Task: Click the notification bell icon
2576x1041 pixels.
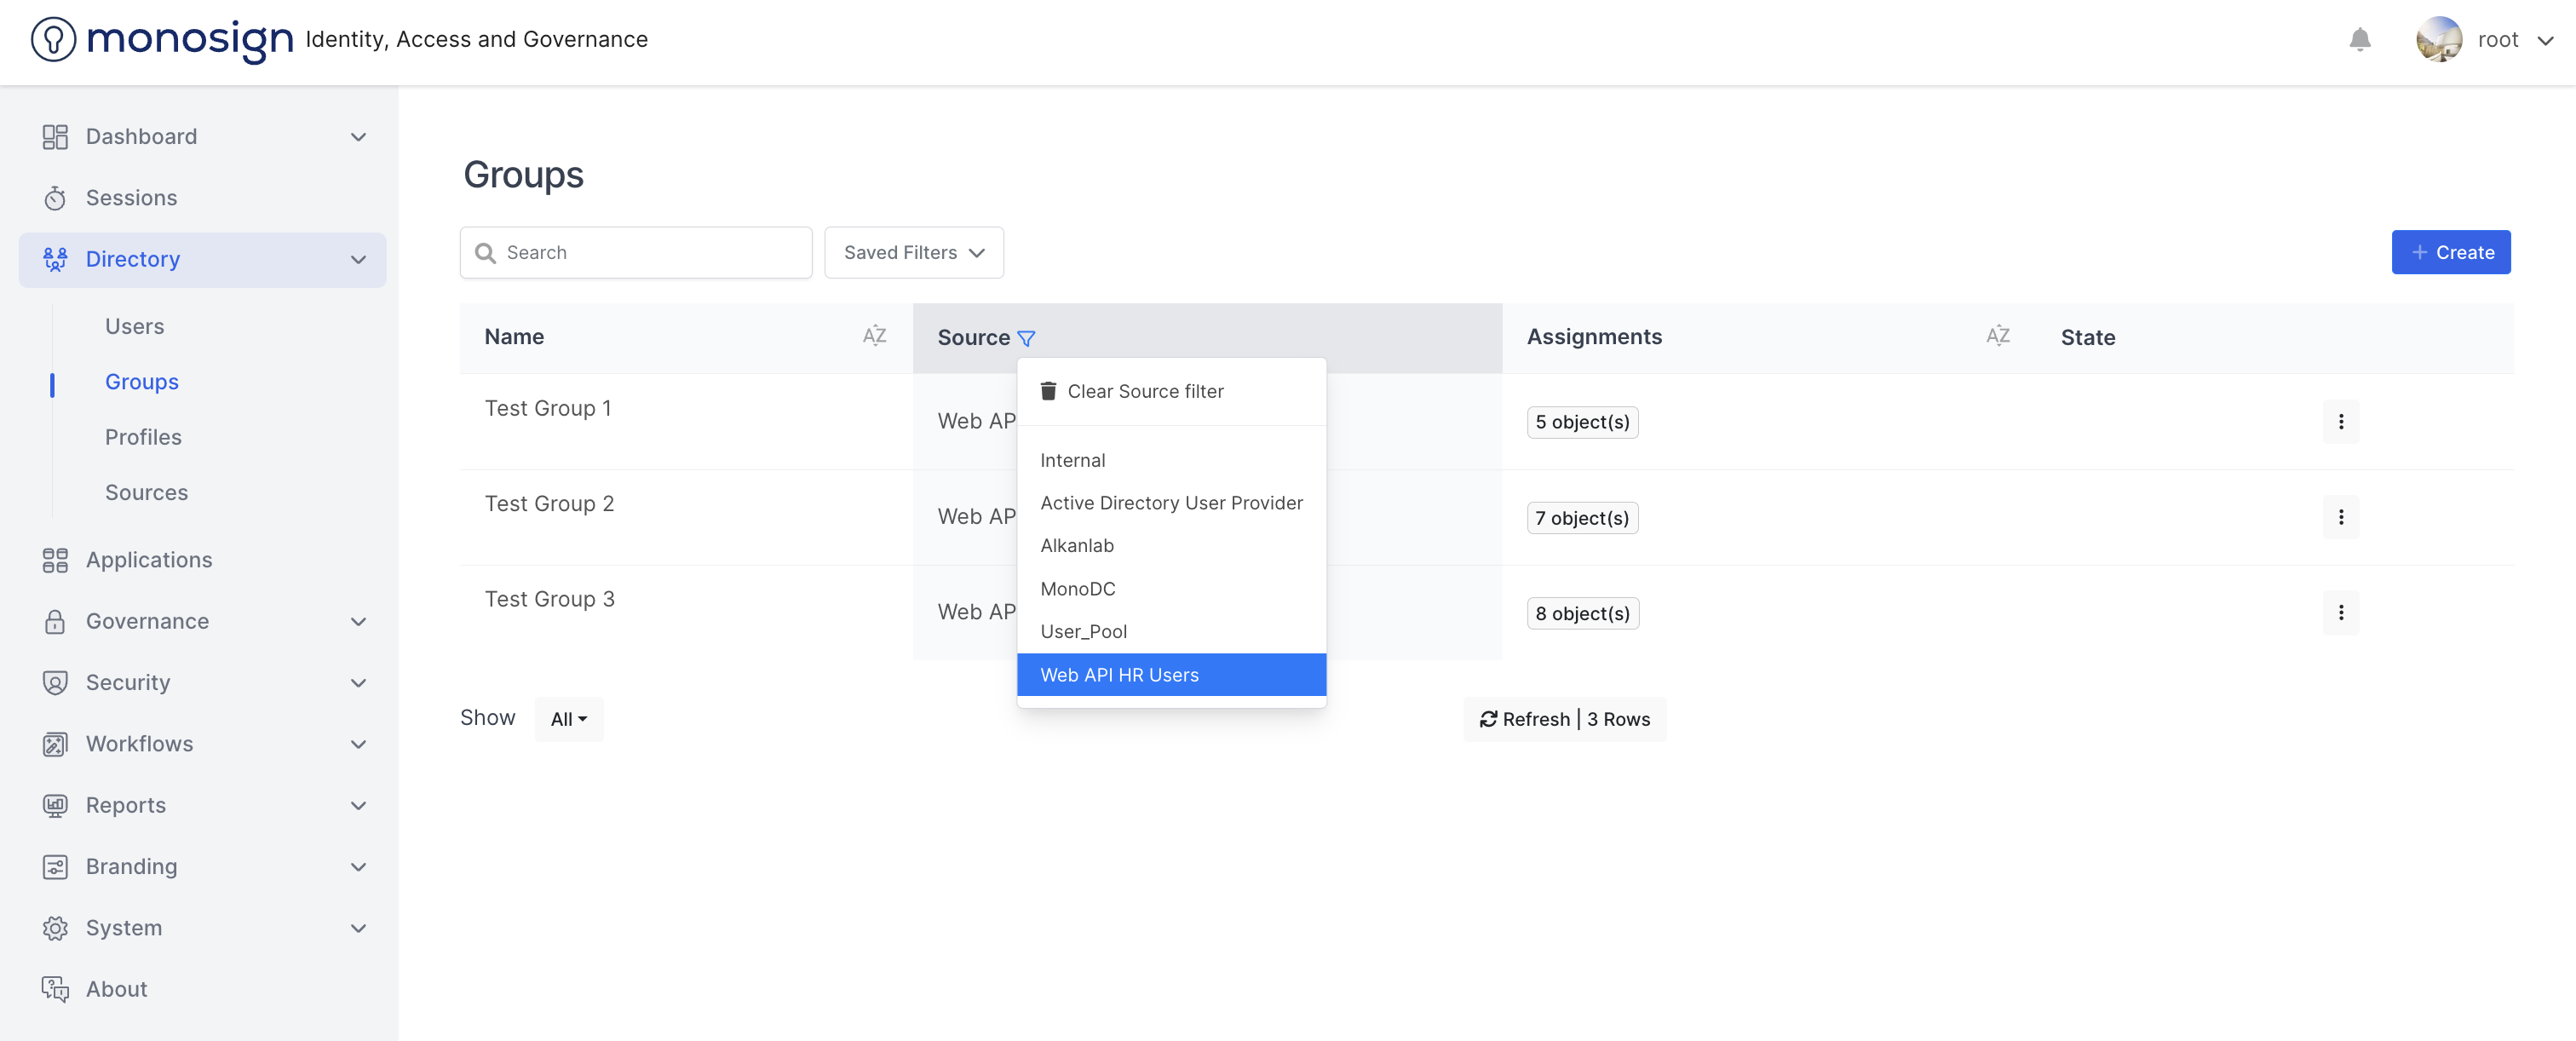Action: [x=2359, y=40]
